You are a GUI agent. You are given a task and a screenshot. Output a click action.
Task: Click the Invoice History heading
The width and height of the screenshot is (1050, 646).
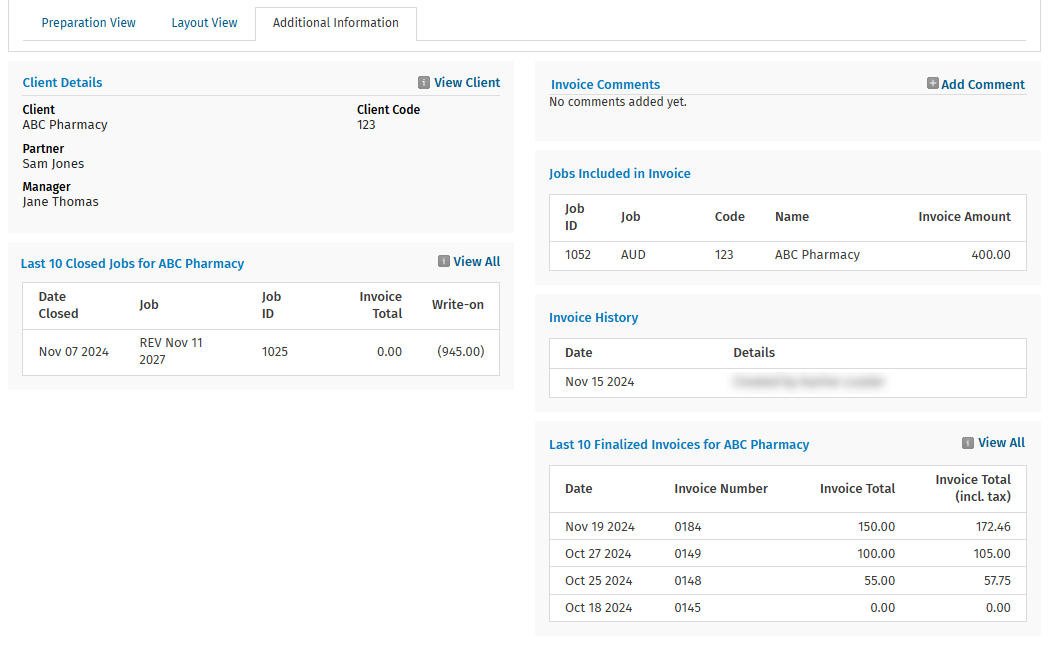pyautogui.click(x=593, y=317)
